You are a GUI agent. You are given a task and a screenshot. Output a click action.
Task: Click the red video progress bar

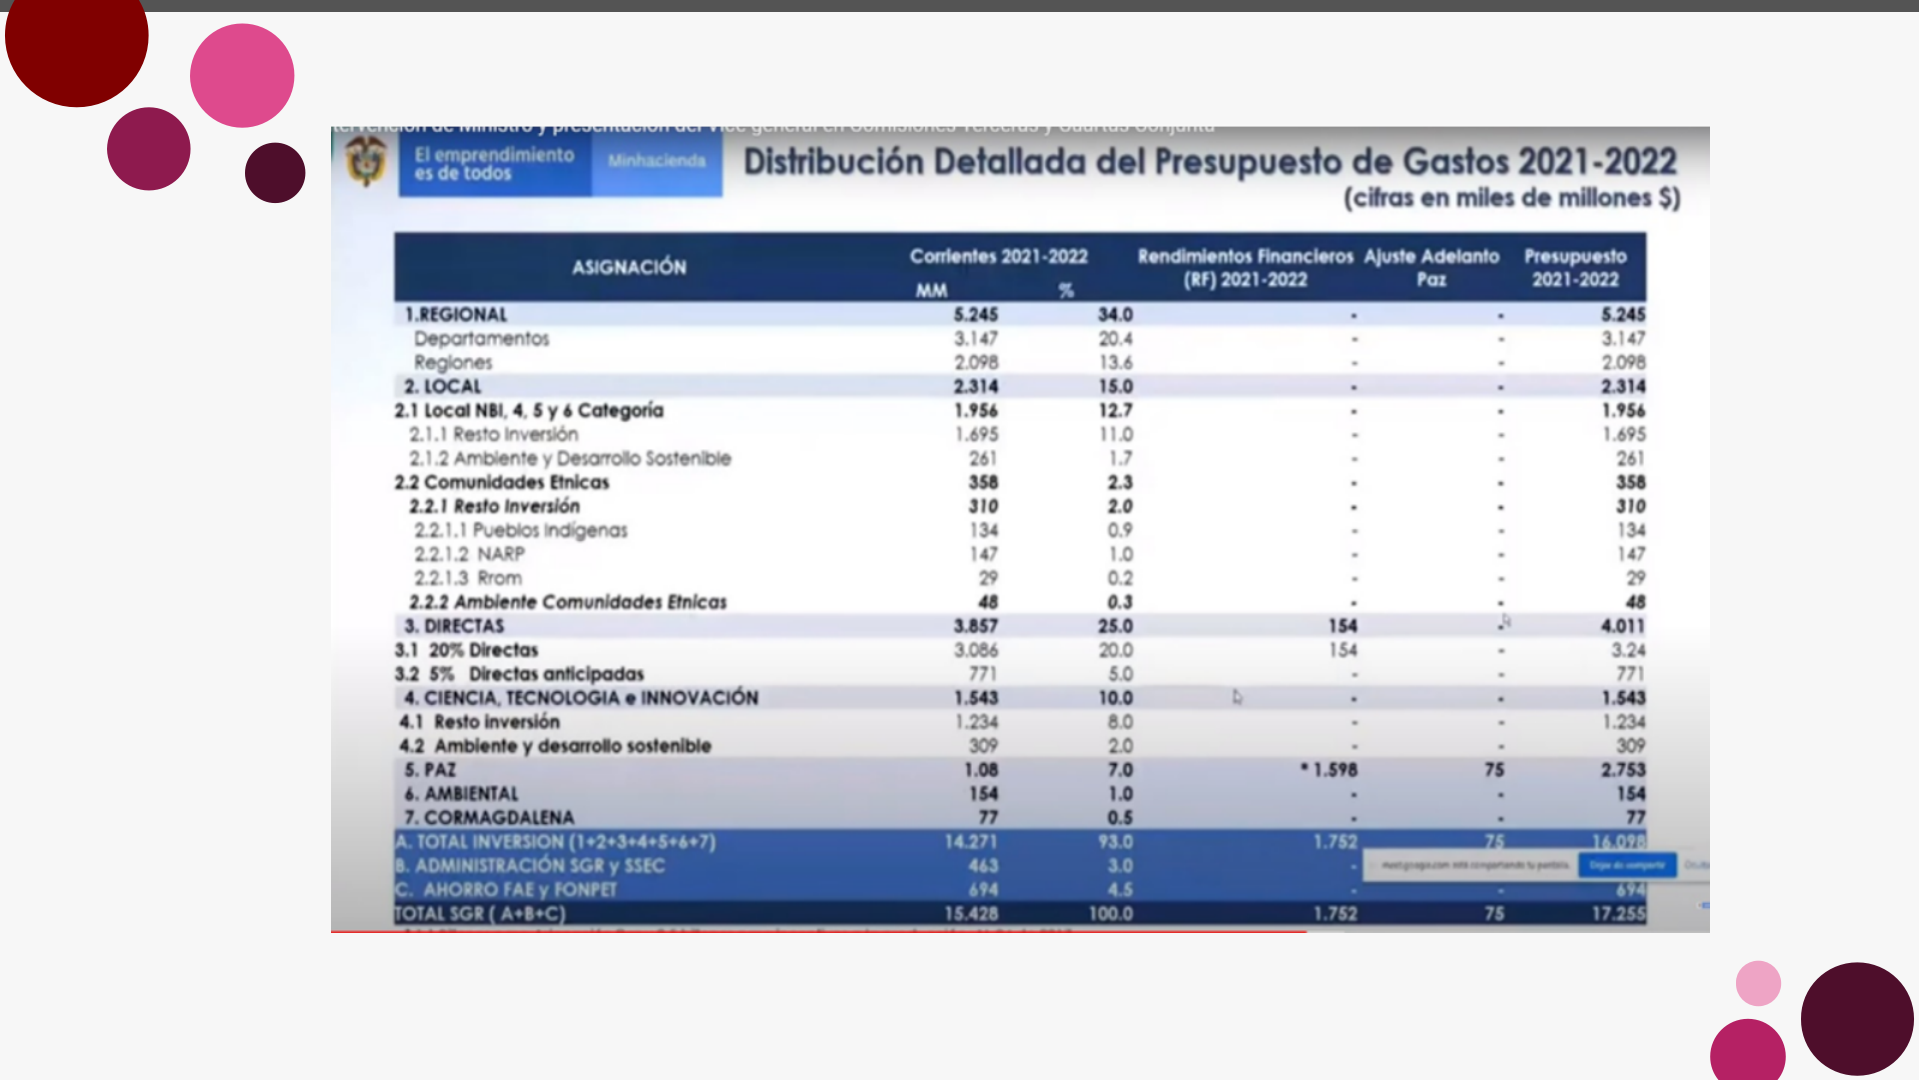click(818, 931)
